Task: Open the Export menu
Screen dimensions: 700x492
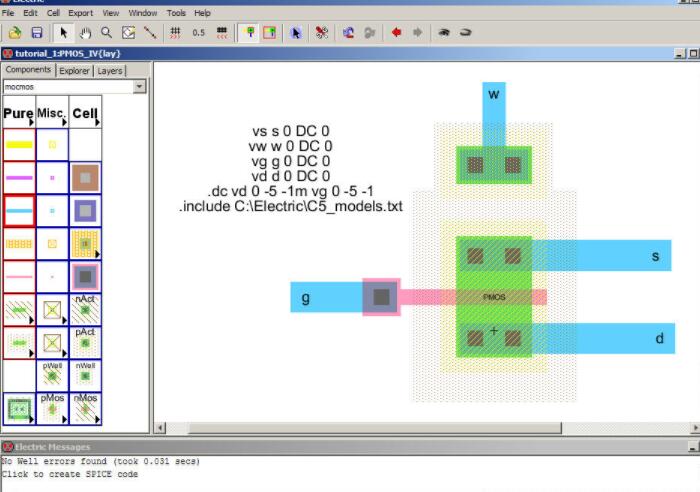Action: [x=81, y=13]
